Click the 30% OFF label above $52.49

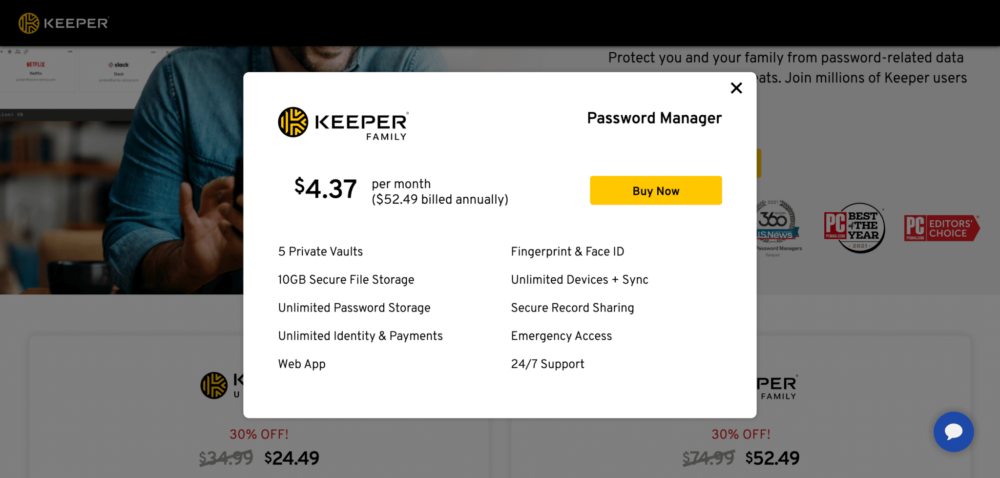(x=741, y=434)
